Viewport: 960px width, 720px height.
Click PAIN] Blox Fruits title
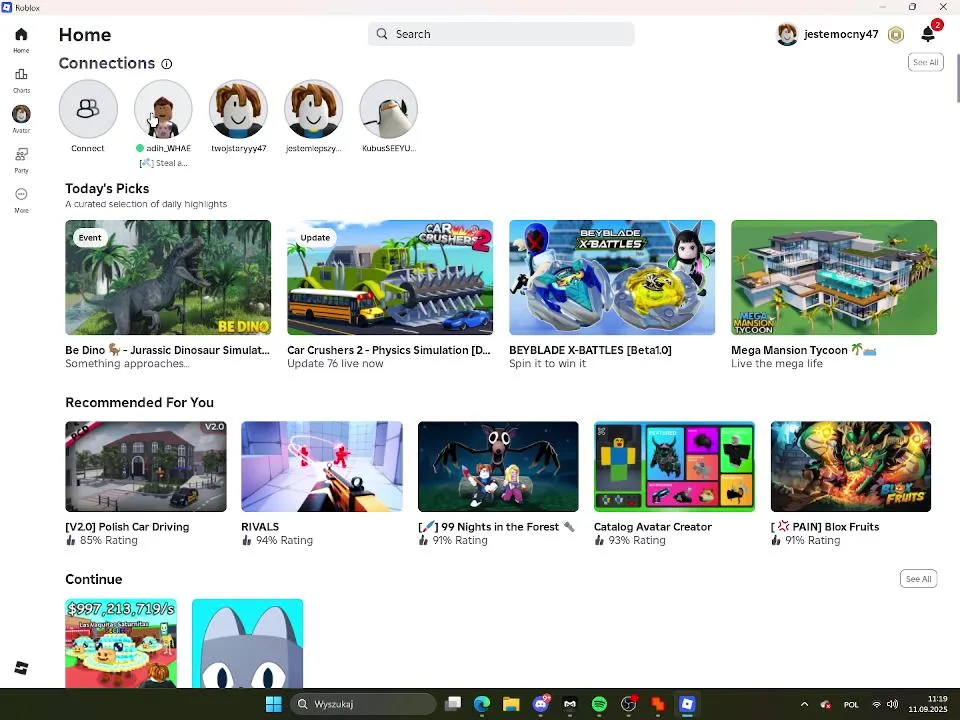pyautogui.click(x=825, y=527)
